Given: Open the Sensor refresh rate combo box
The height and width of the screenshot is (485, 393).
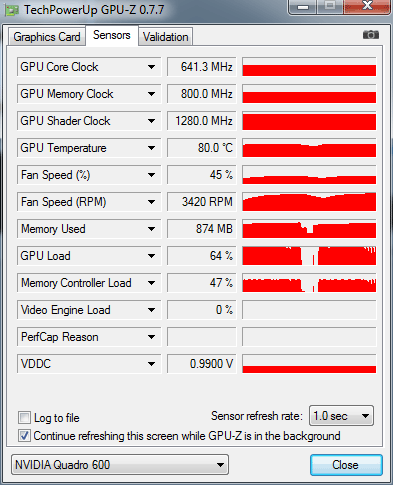Looking at the screenshot, I should point(341,416).
